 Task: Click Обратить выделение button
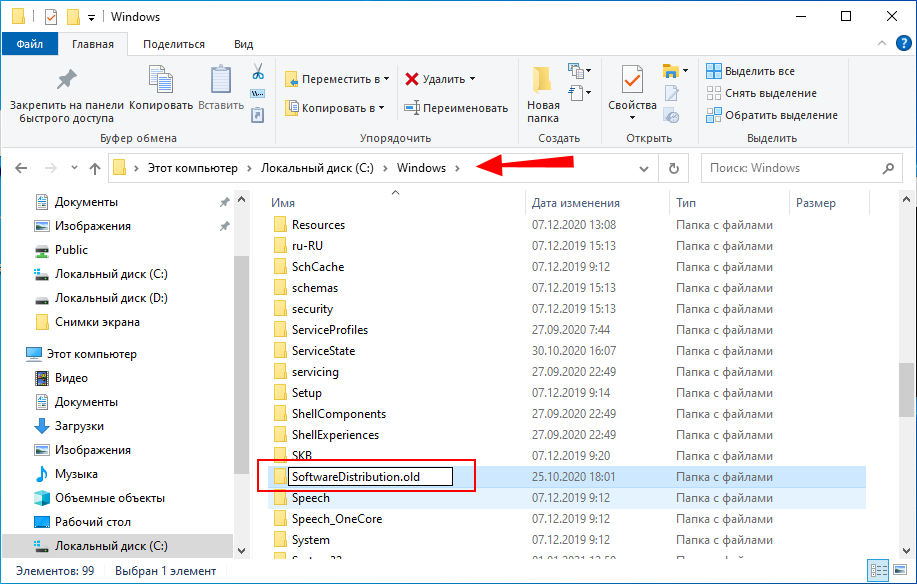[772, 115]
